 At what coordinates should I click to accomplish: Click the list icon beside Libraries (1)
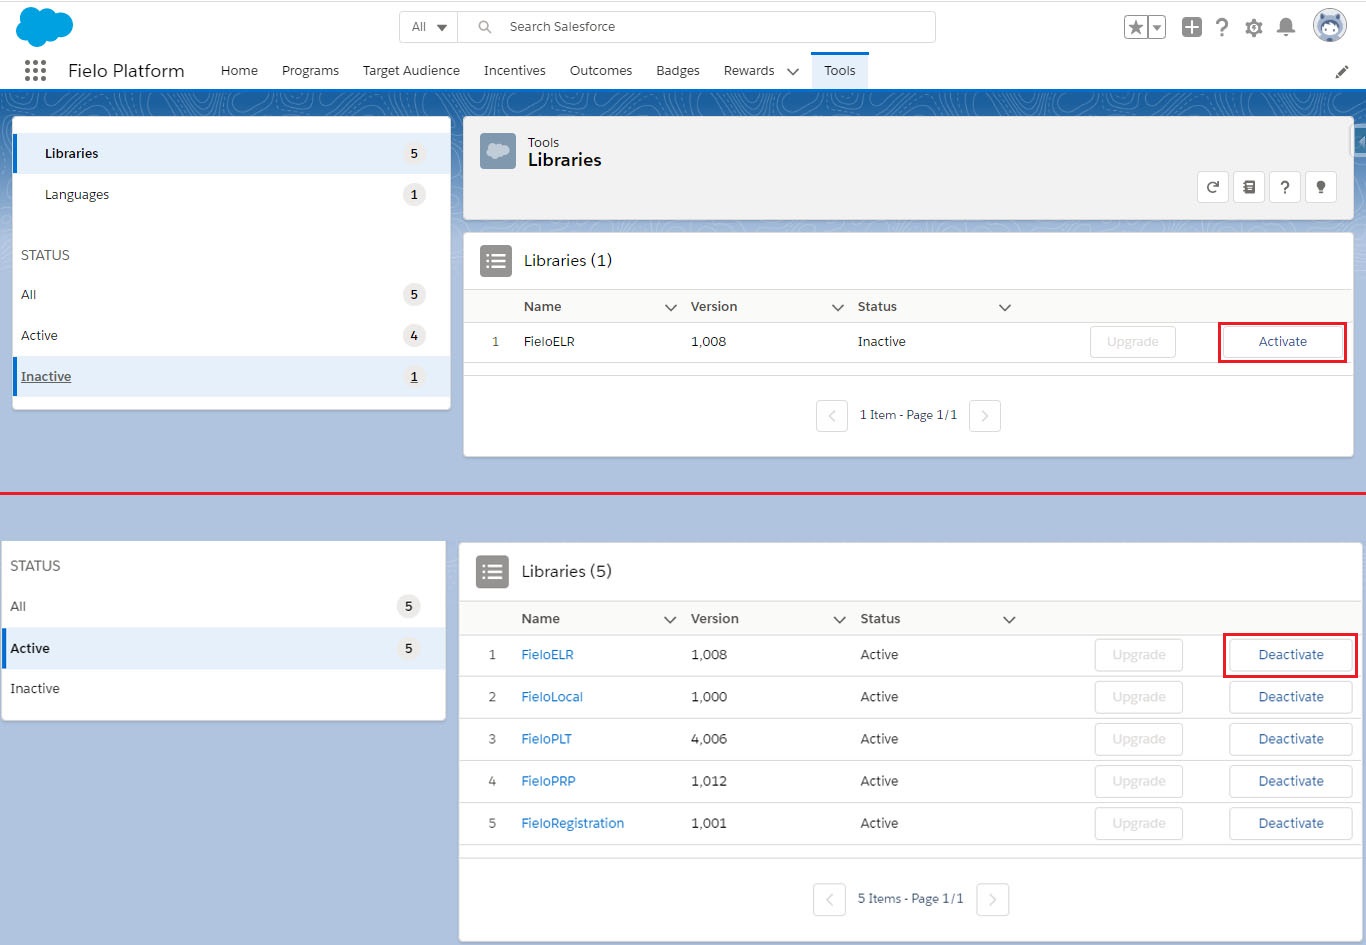(496, 261)
